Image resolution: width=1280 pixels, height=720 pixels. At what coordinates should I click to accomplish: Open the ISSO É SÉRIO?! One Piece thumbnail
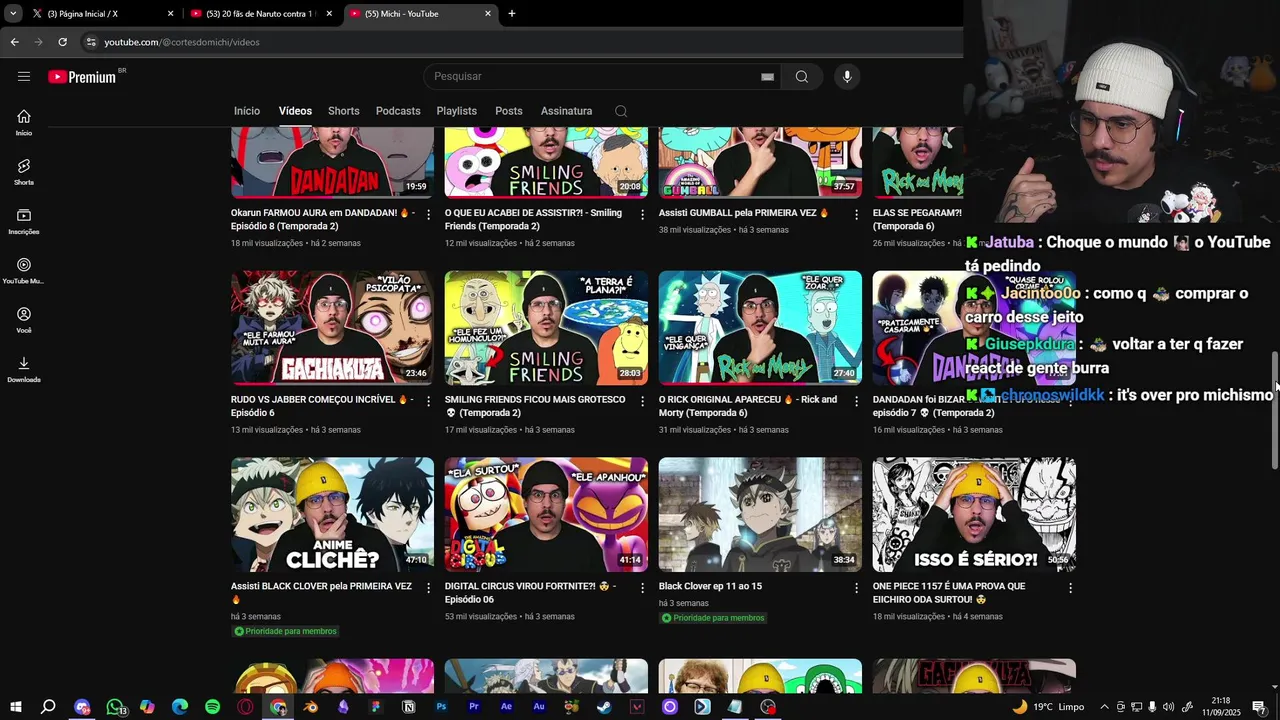[974, 515]
